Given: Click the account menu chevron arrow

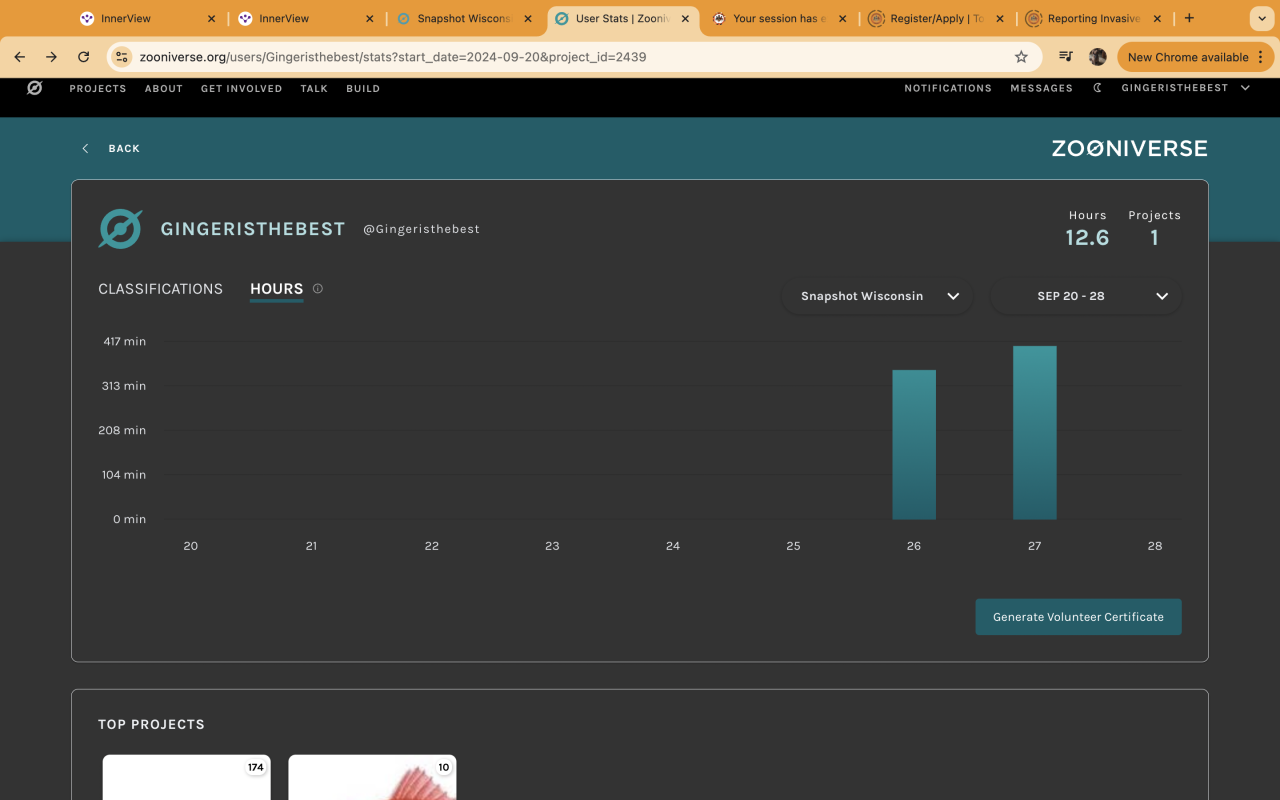Looking at the screenshot, I should click(x=1245, y=88).
